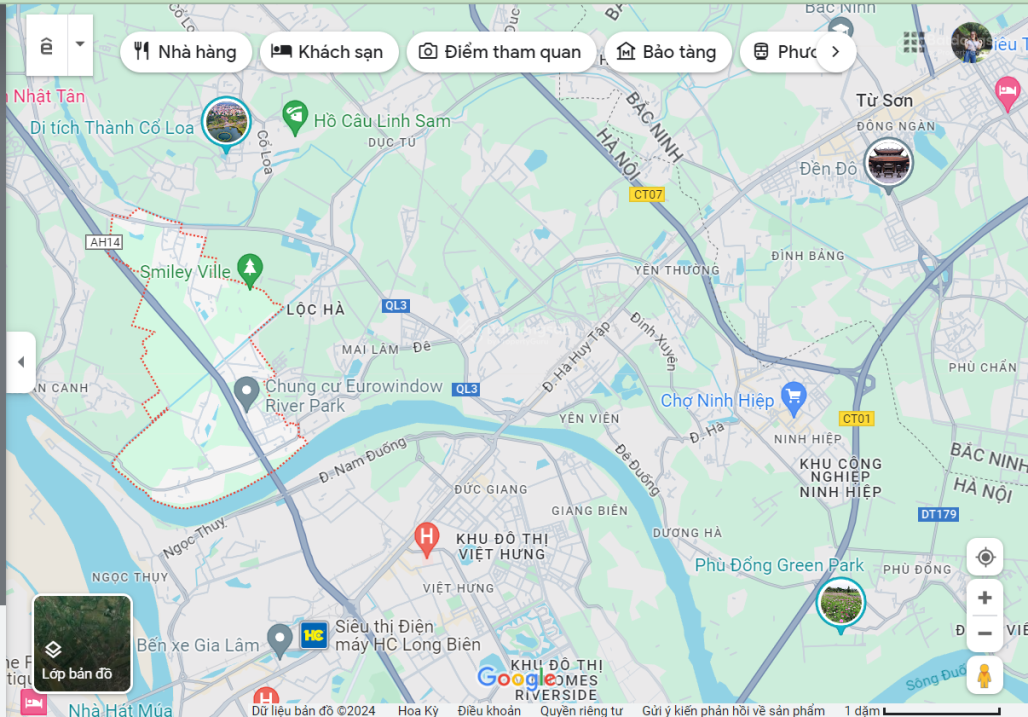Click the HC Long Biên store marker
1028x717 pixels.
[314, 635]
